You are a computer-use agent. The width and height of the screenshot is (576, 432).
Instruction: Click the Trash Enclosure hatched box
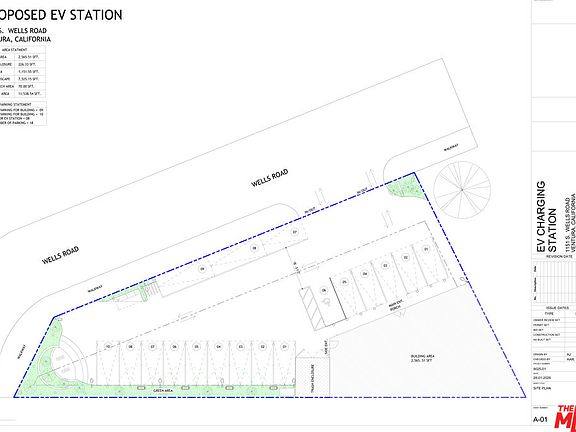(312, 376)
